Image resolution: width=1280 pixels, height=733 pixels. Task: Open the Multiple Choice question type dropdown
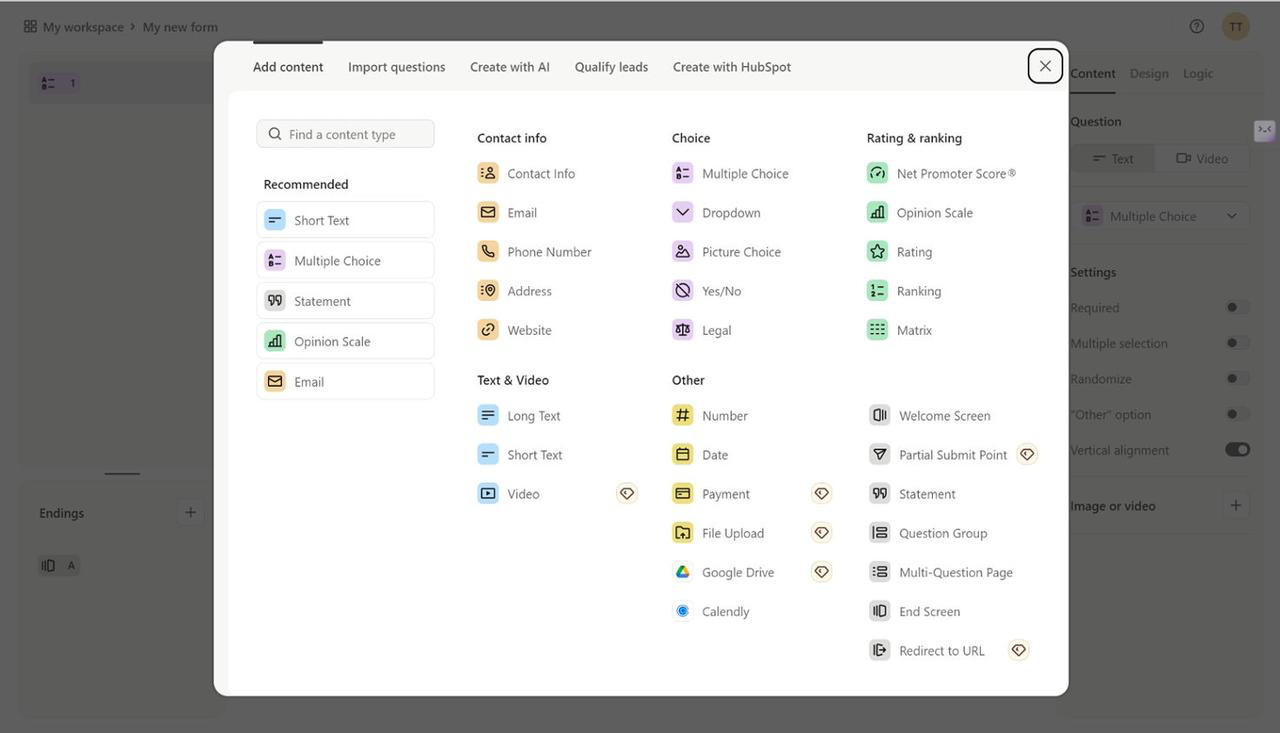pos(1160,215)
